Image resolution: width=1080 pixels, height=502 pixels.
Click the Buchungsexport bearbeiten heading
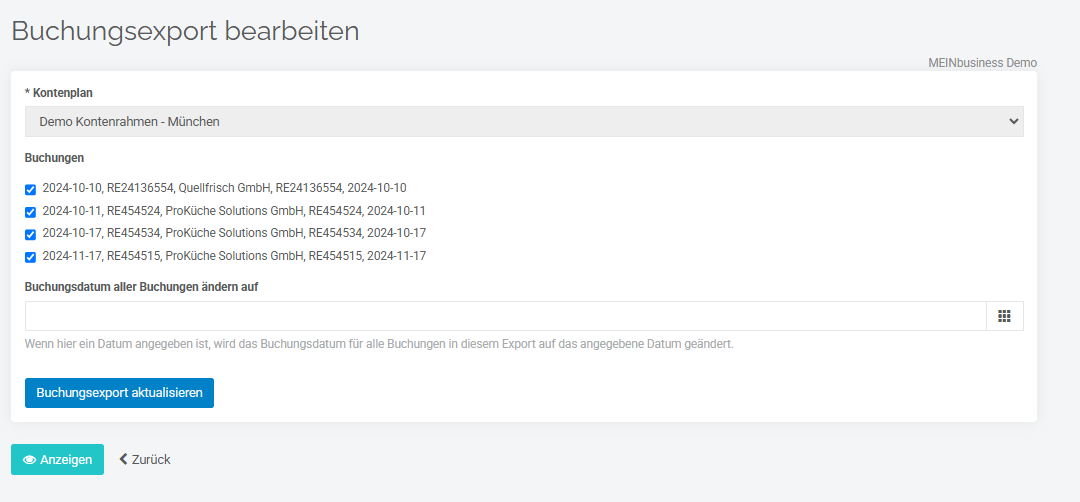pyautogui.click(x=185, y=31)
